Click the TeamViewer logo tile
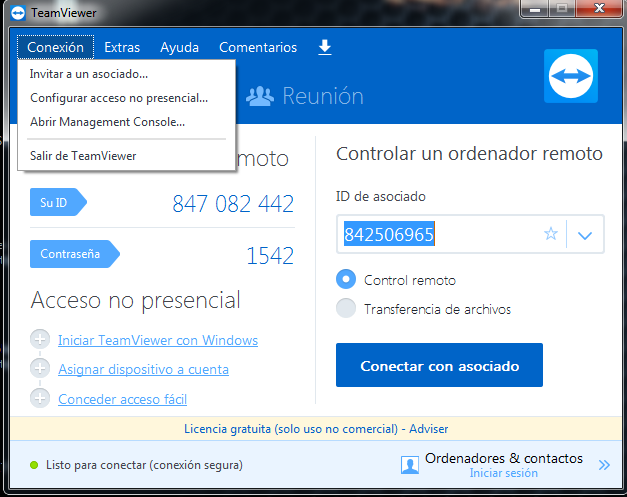This screenshot has height=497, width=627. (571, 76)
